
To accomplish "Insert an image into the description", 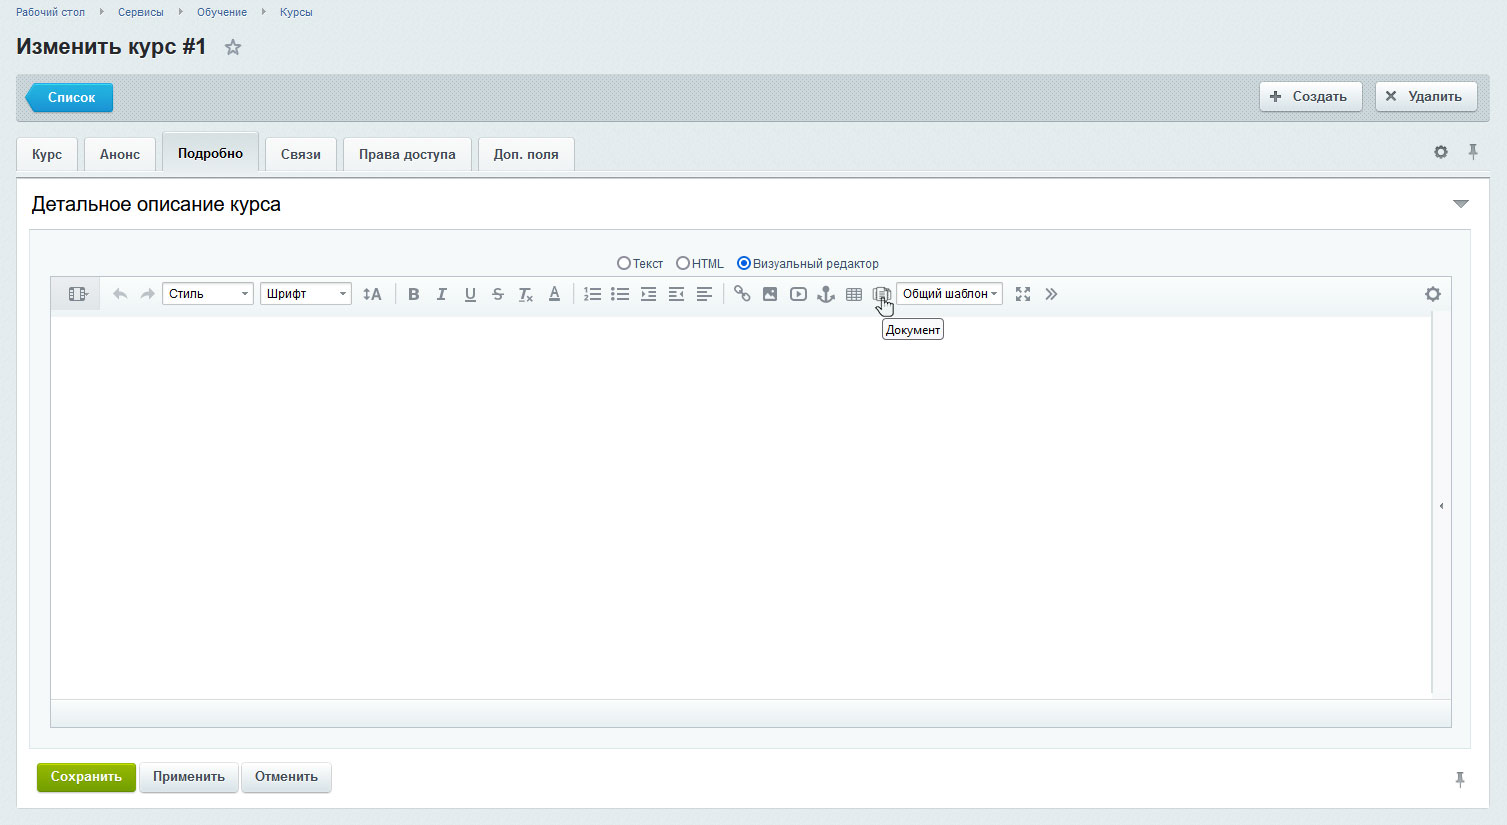I will pyautogui.click(x=770, y=294).
